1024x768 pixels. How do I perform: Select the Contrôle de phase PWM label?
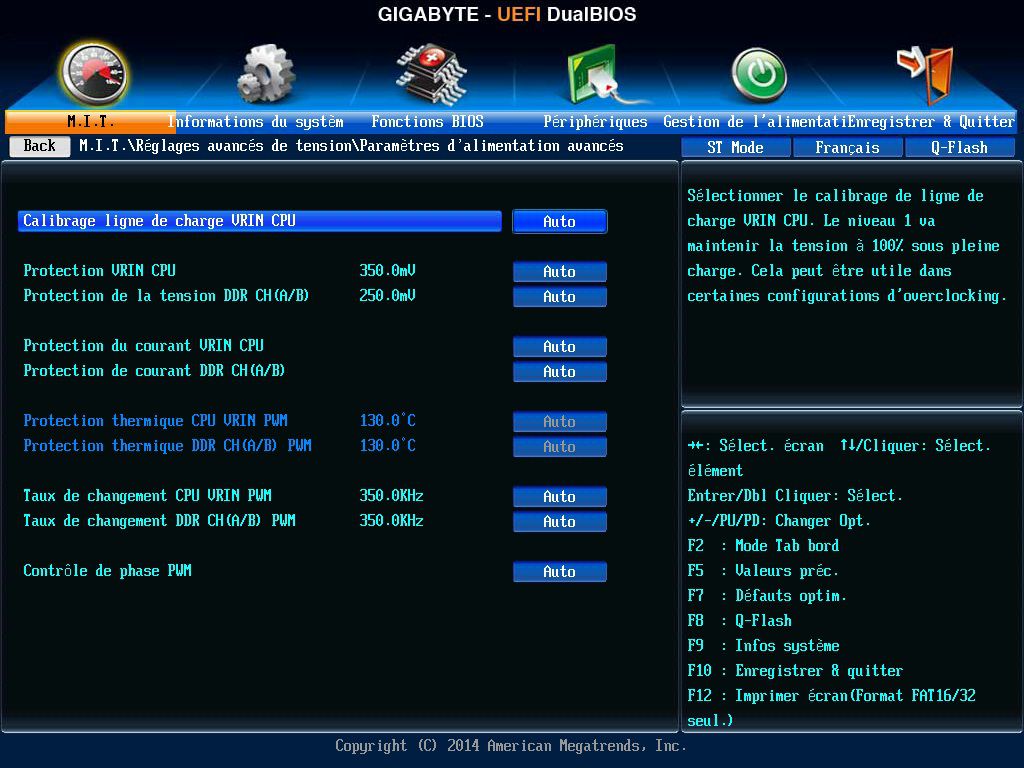pyautogui.click(x=107, y=571)
